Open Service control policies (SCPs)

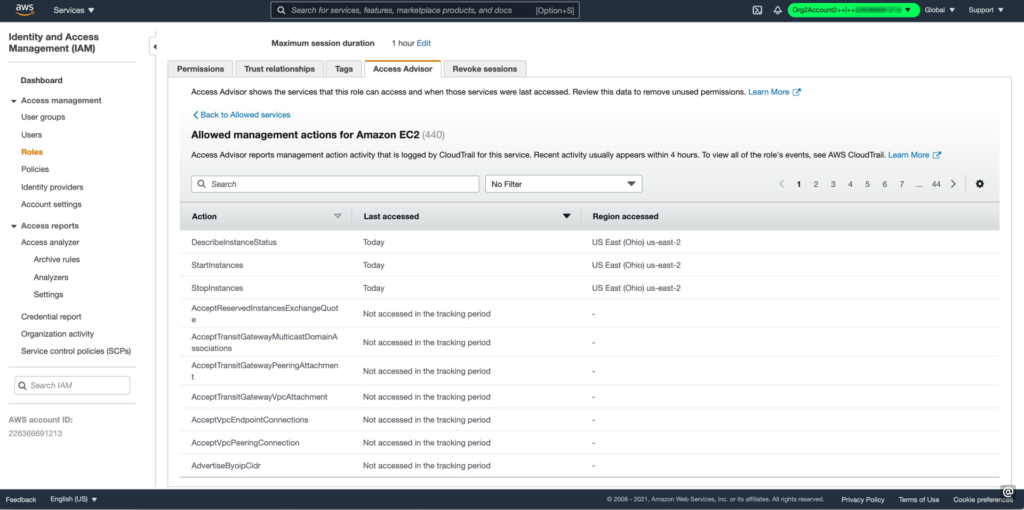click(x=76, y=351)
